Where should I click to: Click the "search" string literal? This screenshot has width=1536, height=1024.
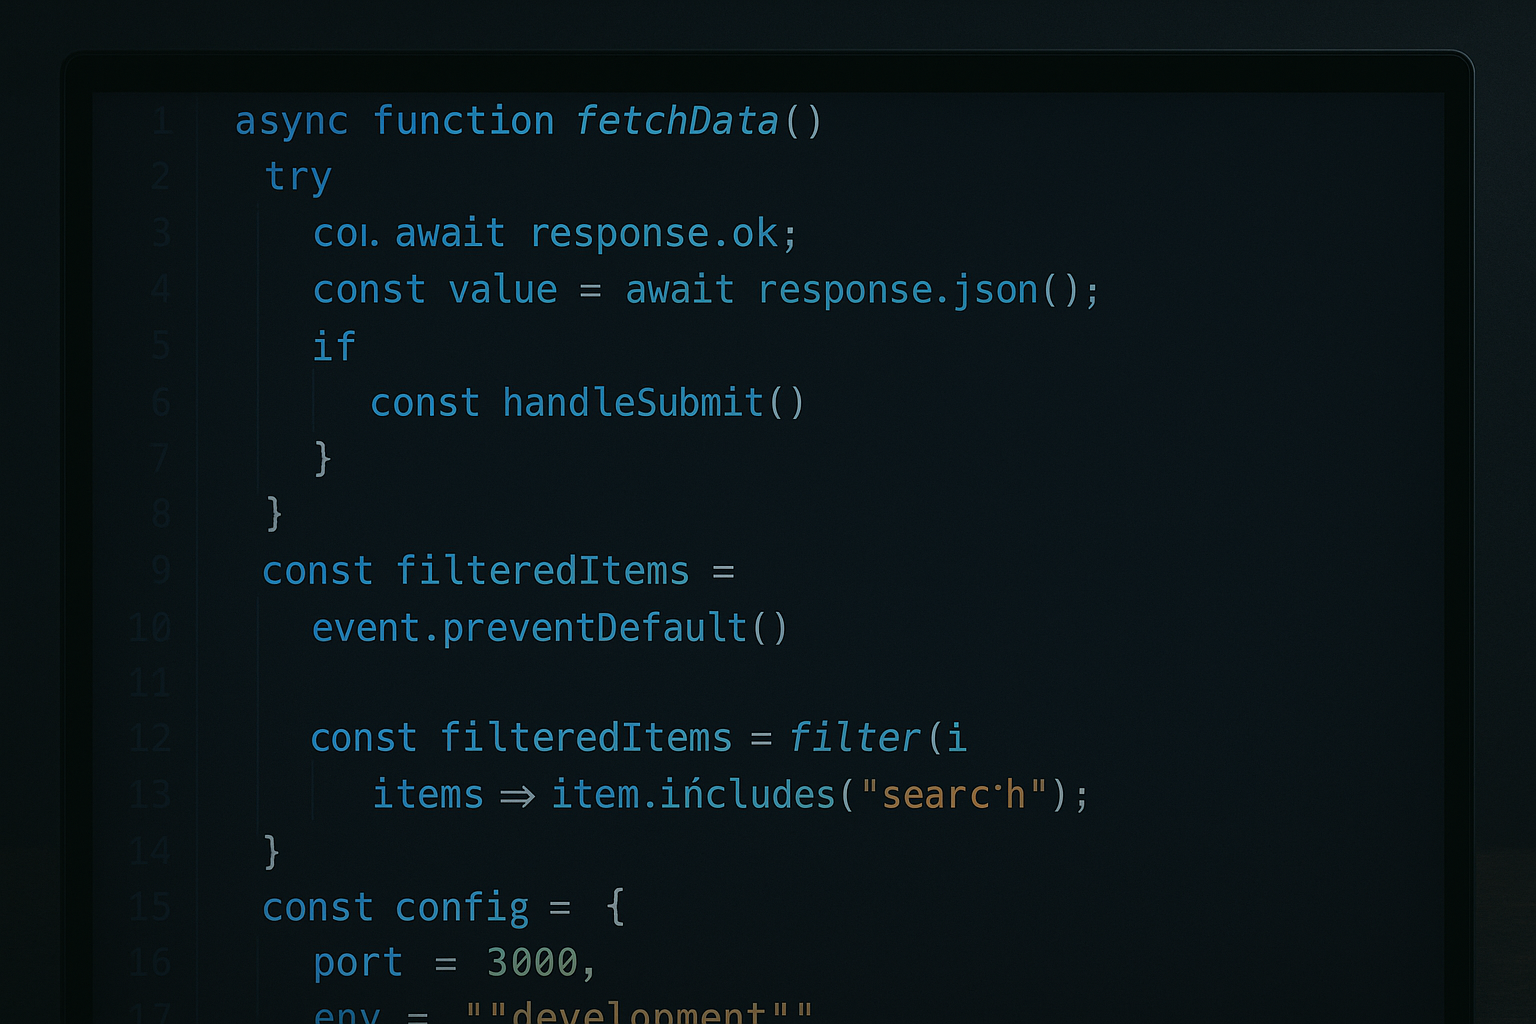[954, 795]
